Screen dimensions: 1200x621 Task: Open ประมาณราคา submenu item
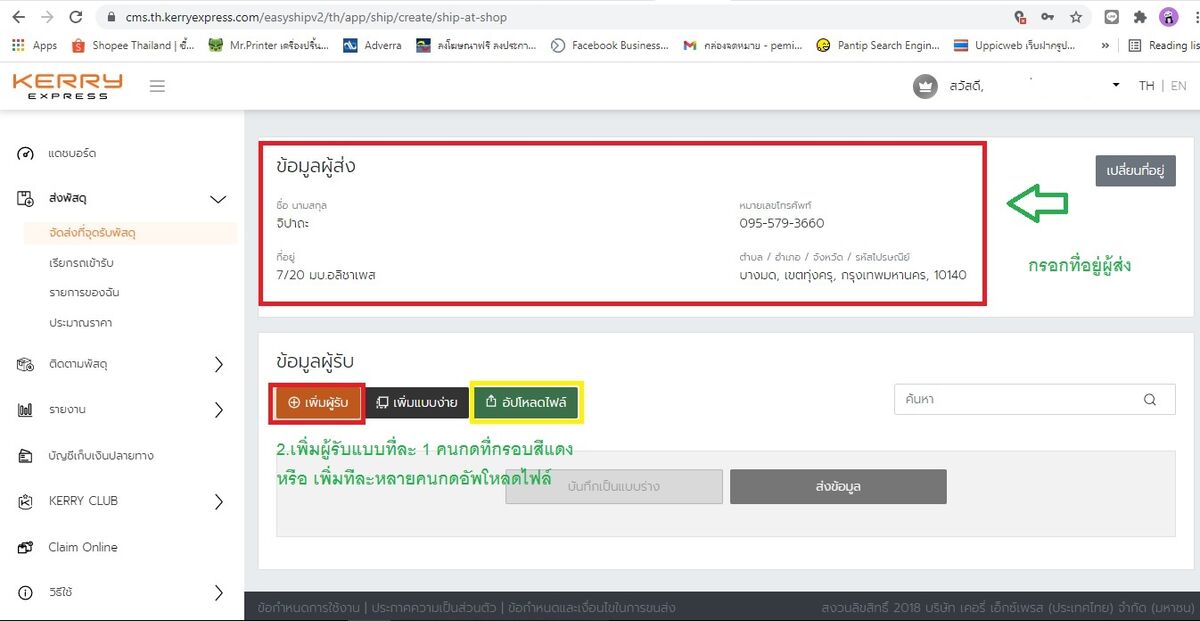pos(80,323)
